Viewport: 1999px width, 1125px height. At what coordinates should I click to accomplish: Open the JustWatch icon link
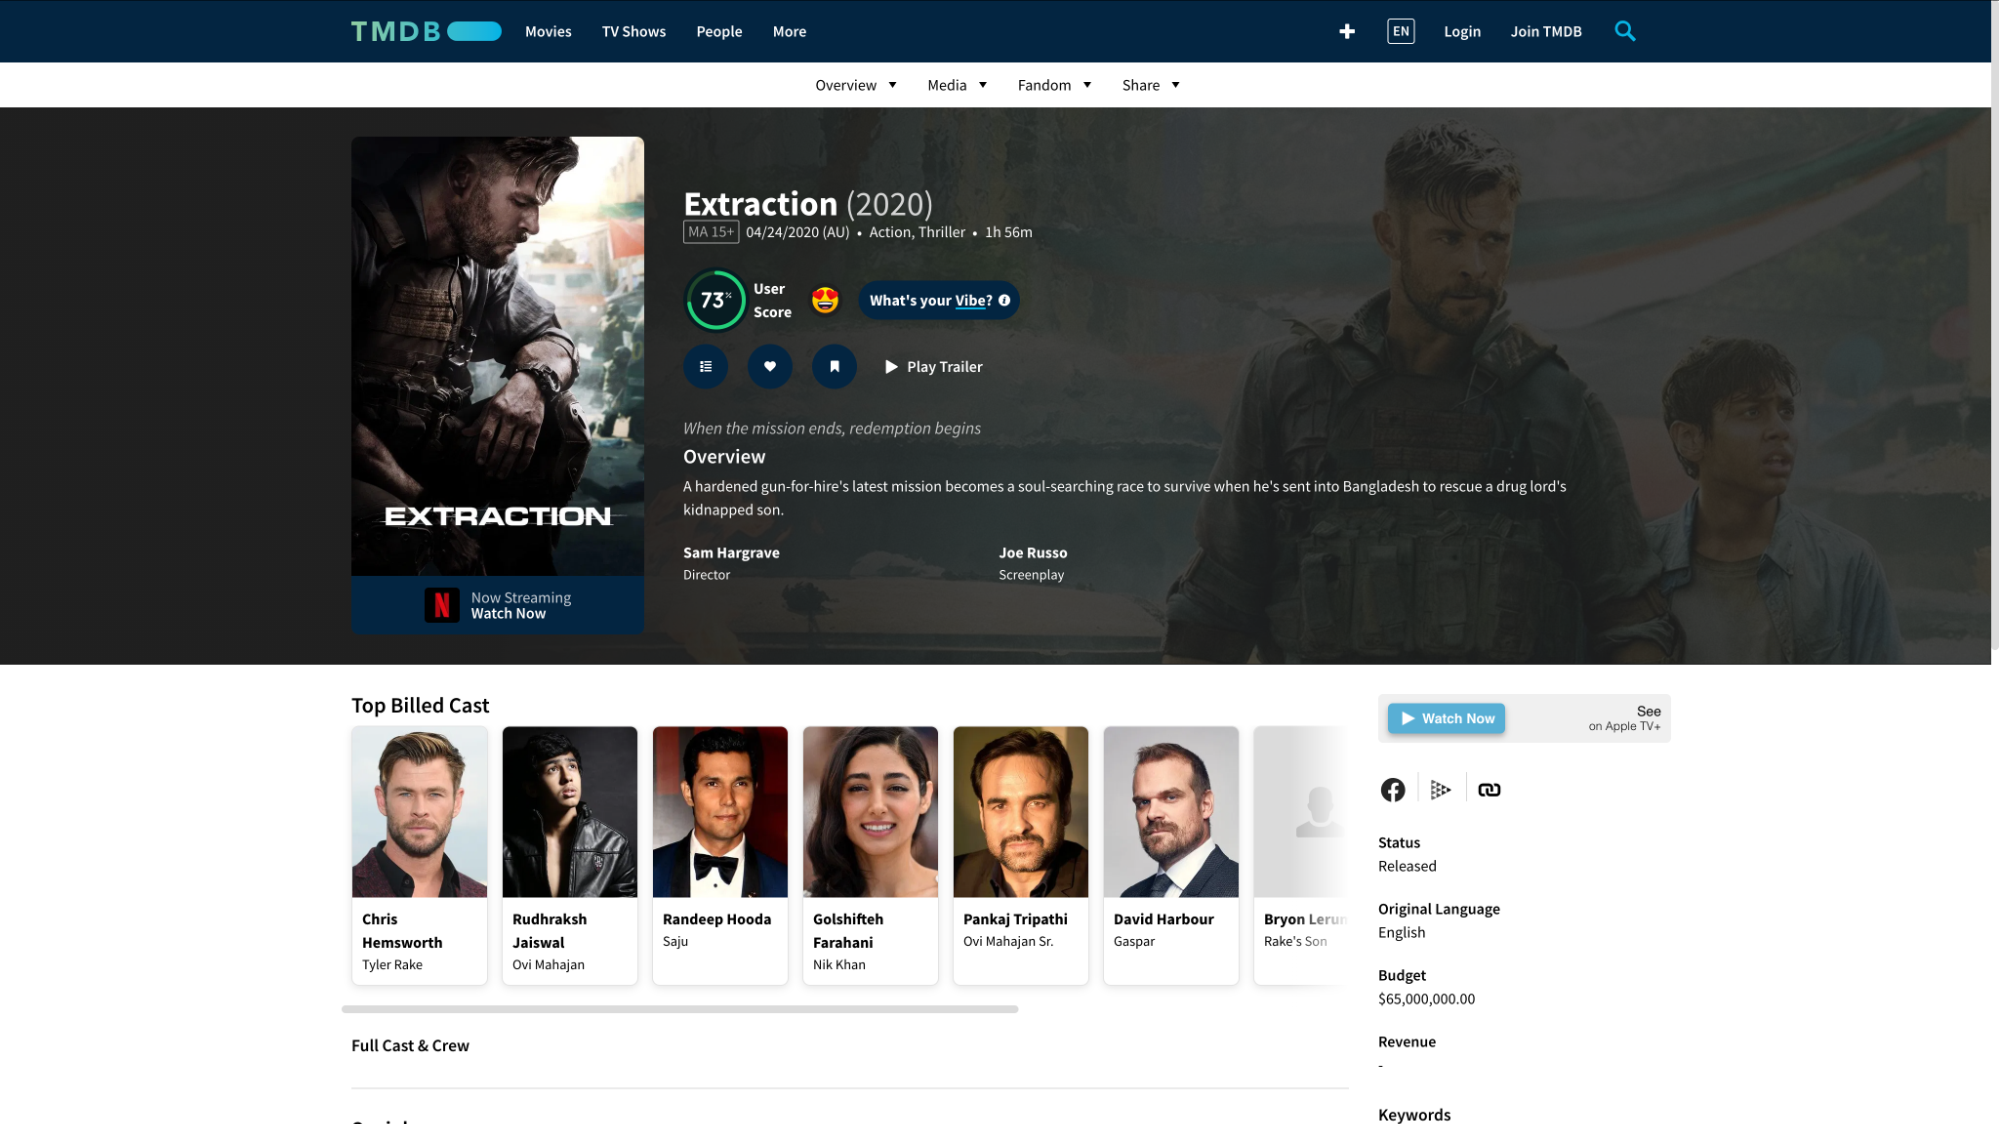click(1440, 790)
